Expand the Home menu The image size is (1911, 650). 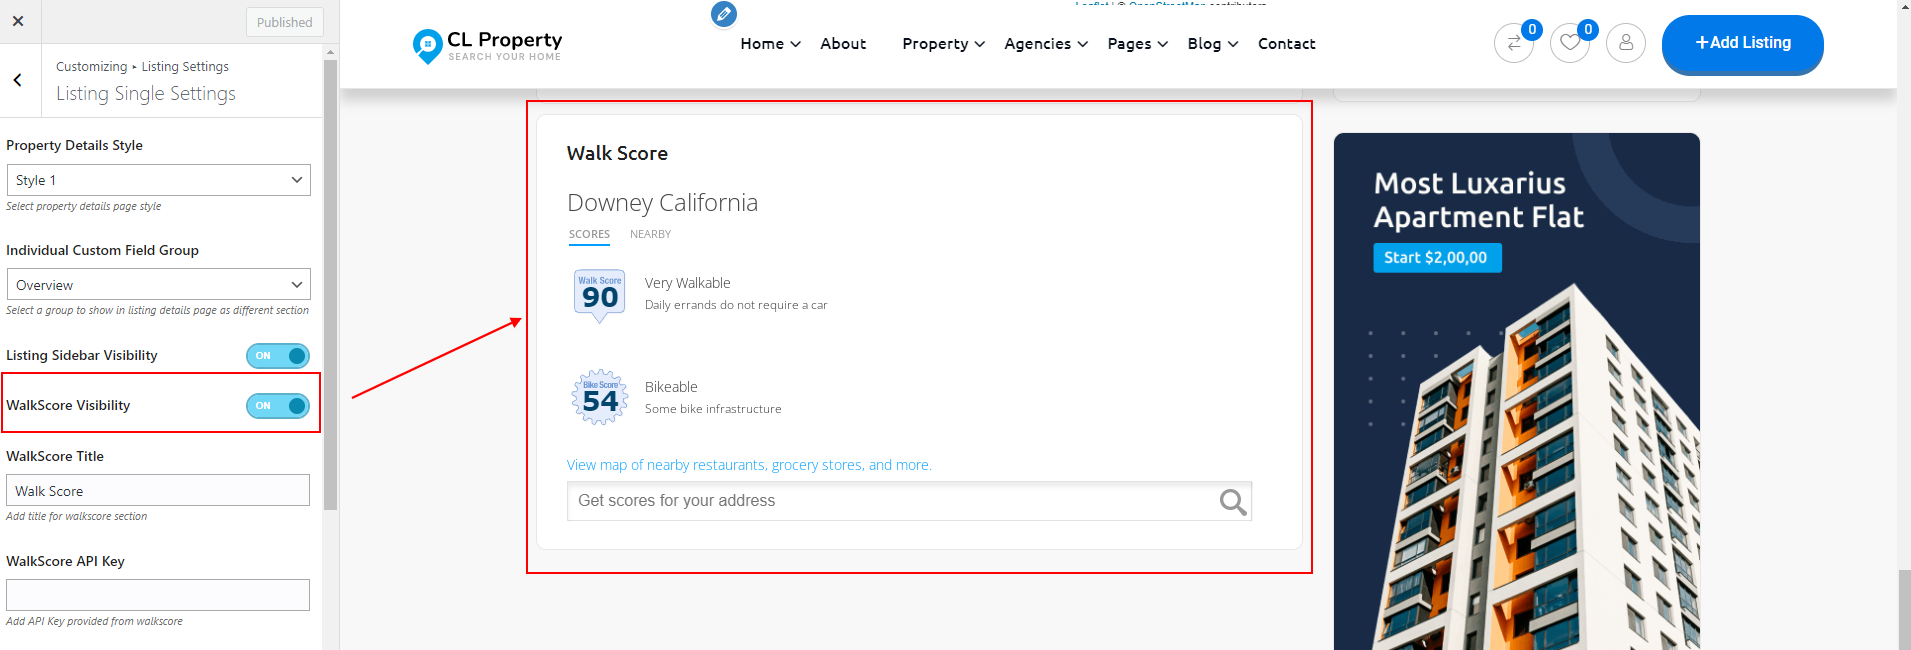click(x=770, y=44)
